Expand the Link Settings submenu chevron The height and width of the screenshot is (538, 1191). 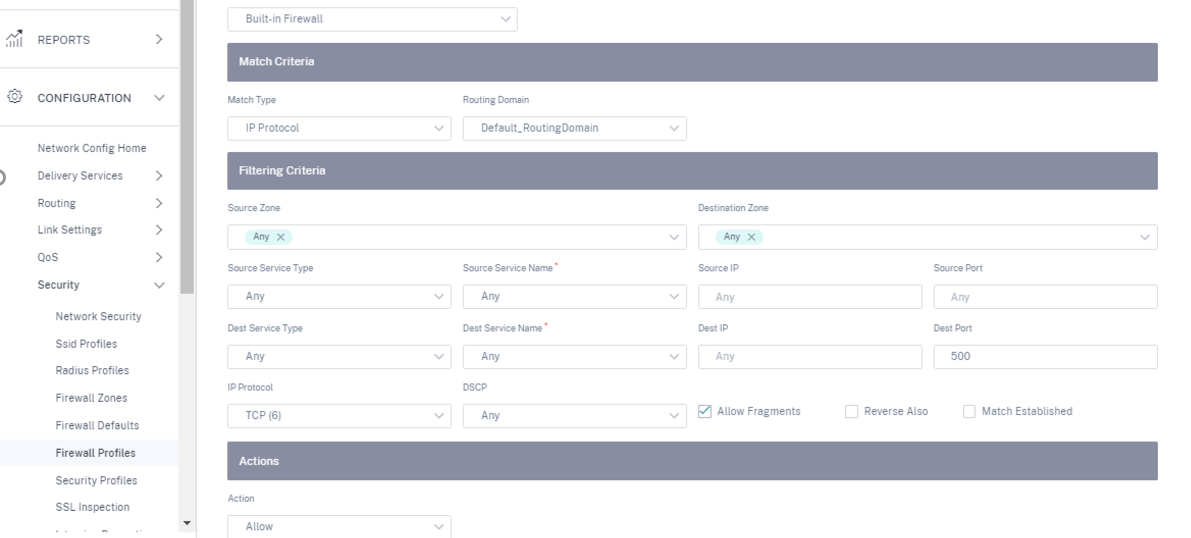(159, 229)
